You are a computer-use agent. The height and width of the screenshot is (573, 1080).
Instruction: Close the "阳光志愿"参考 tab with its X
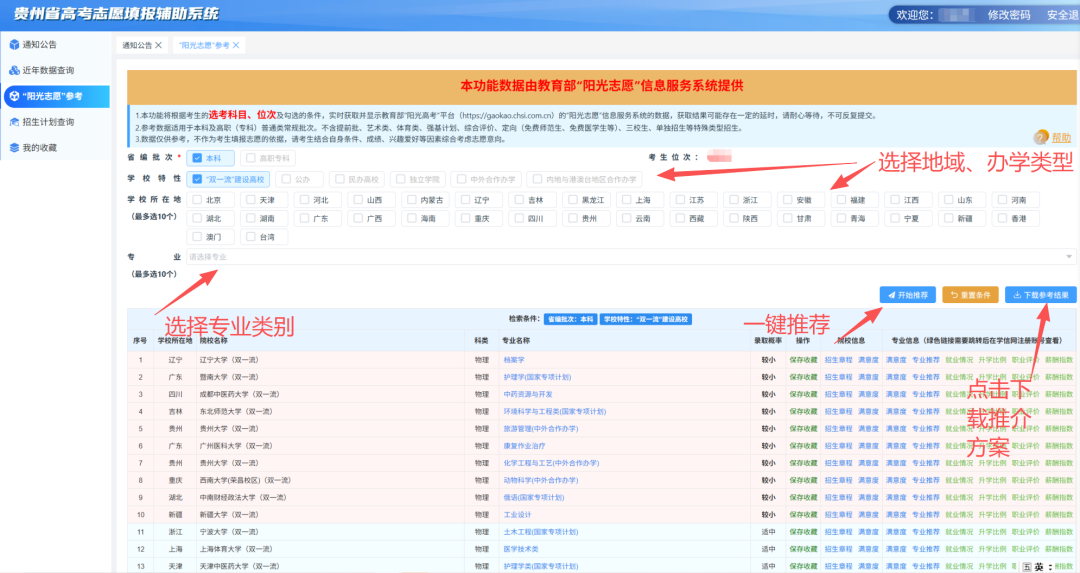pos(236,45)
